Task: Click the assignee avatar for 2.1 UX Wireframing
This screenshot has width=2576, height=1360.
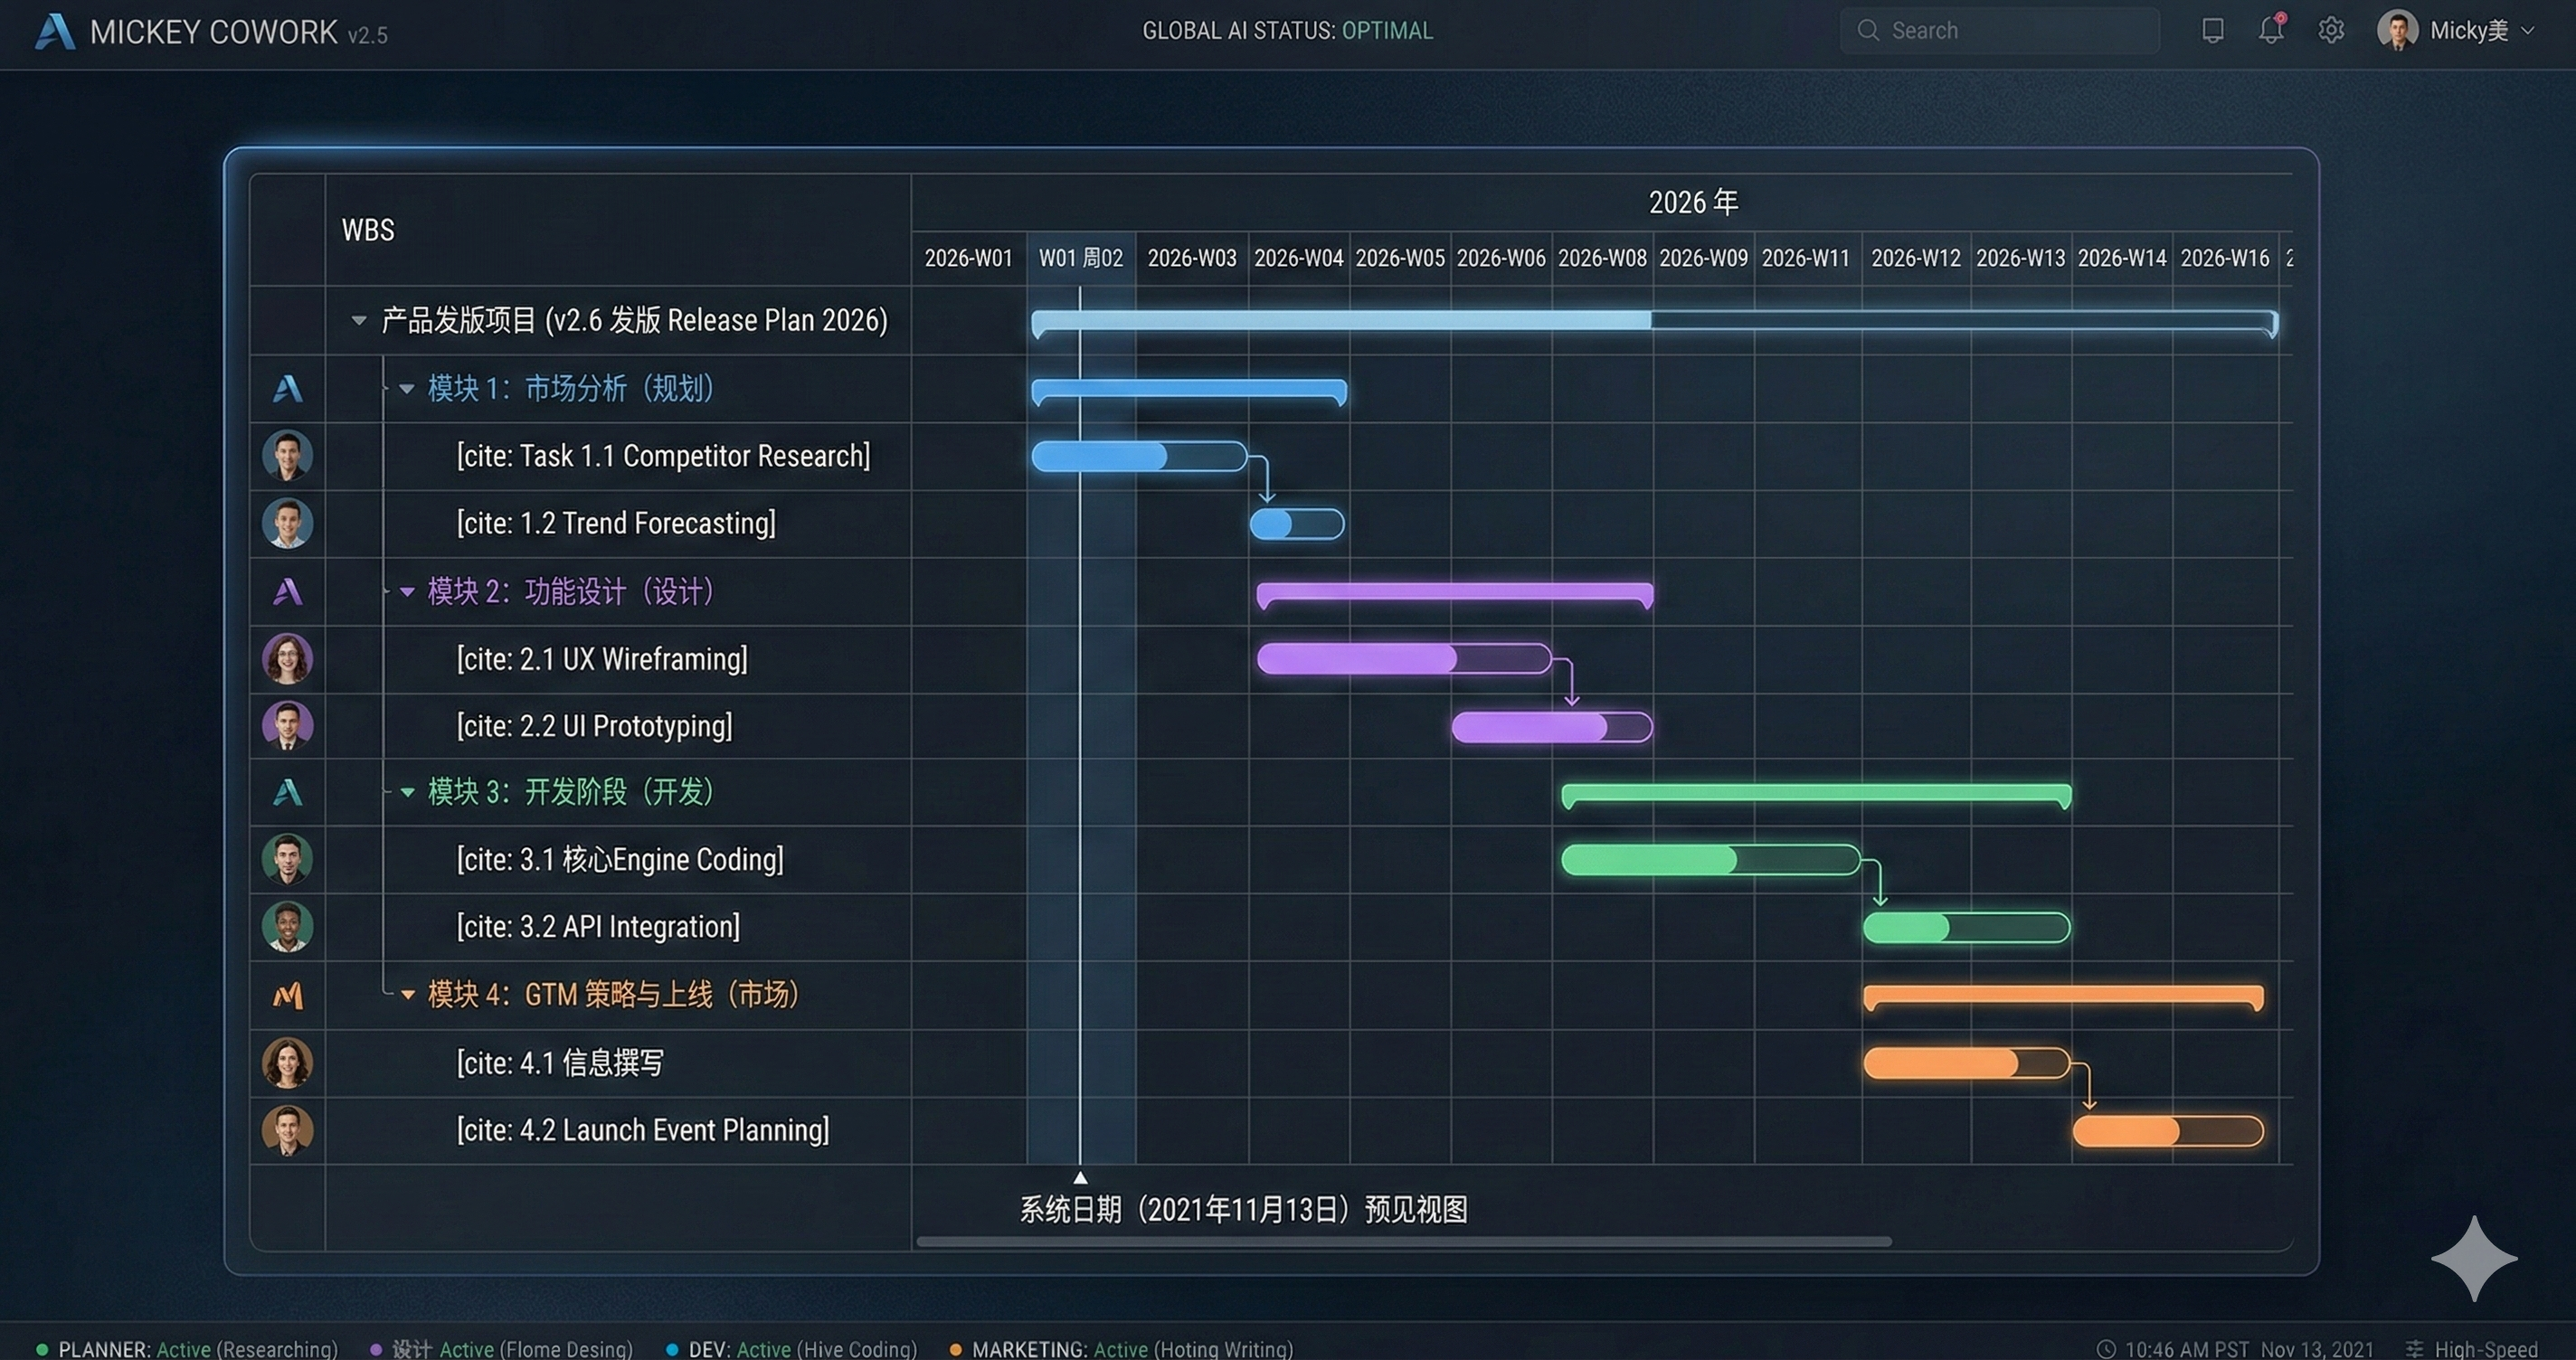Action: pyautogui.click(x=287, y=659)
